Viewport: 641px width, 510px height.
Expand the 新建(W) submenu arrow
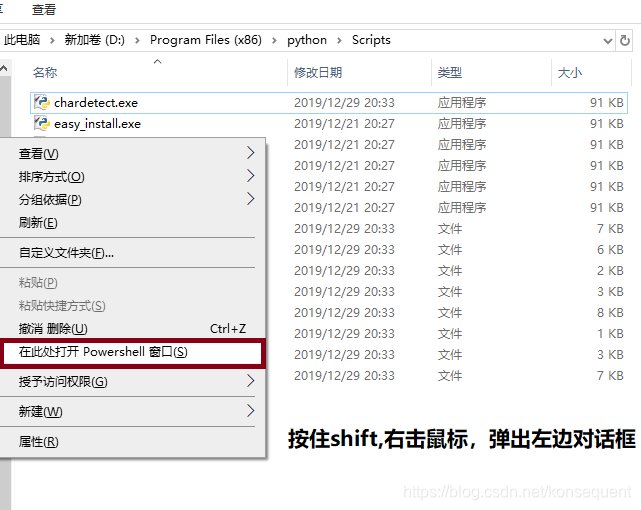click(x=251, y=411)
